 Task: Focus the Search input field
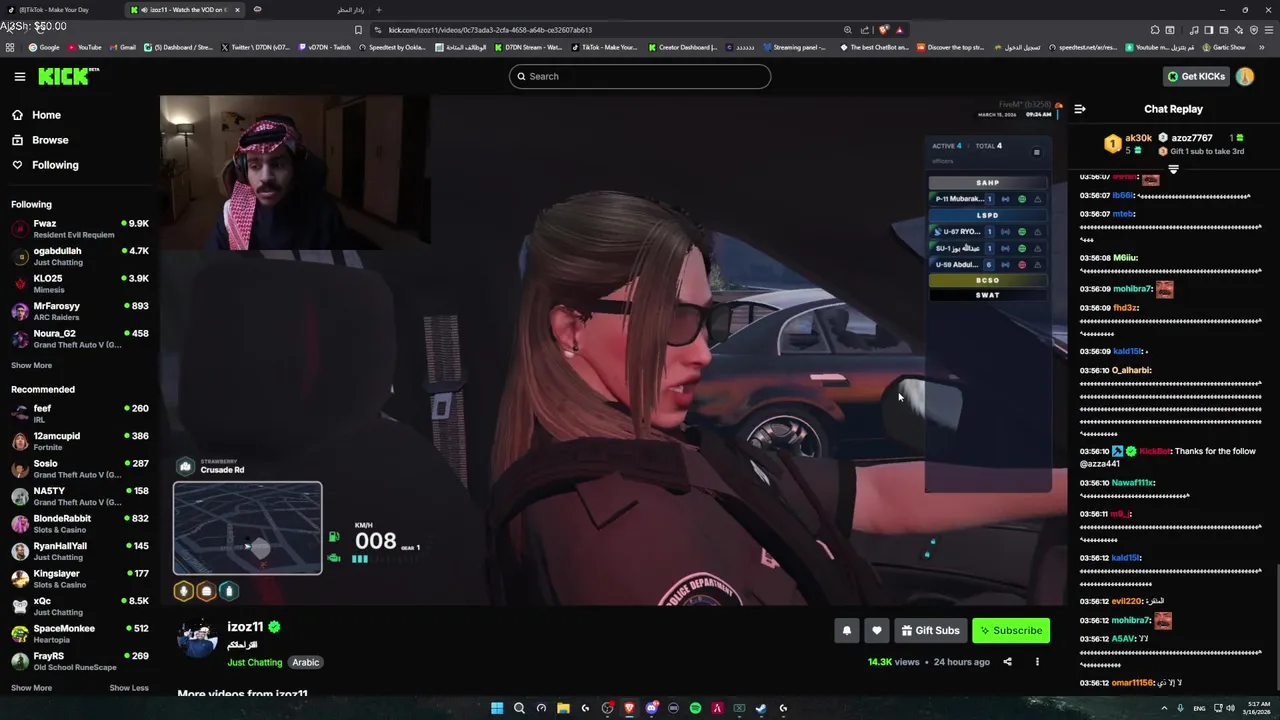pos(640,76)
